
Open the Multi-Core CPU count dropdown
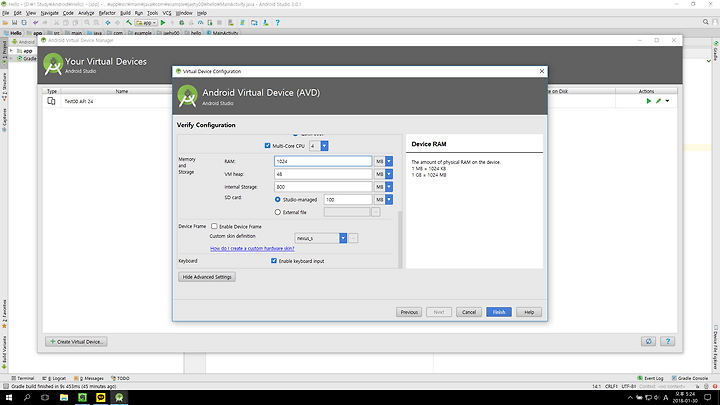point(324,146)
